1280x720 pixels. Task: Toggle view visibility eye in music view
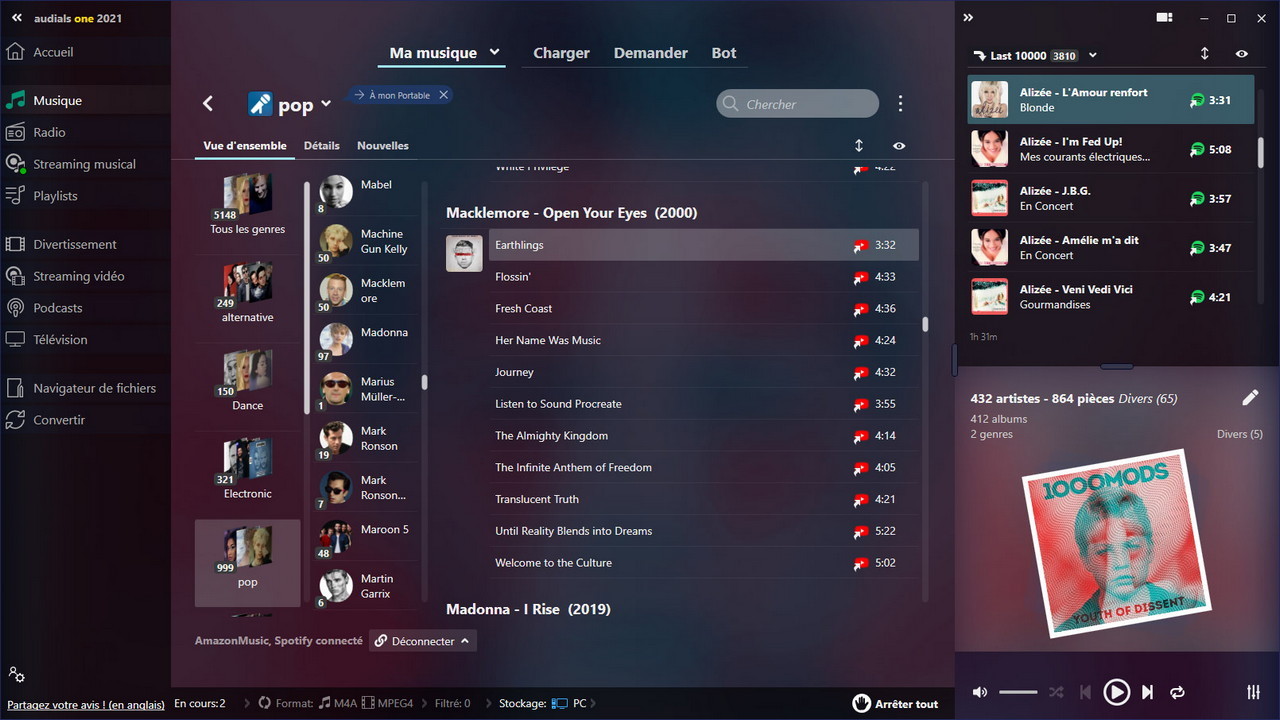(899, 146)
